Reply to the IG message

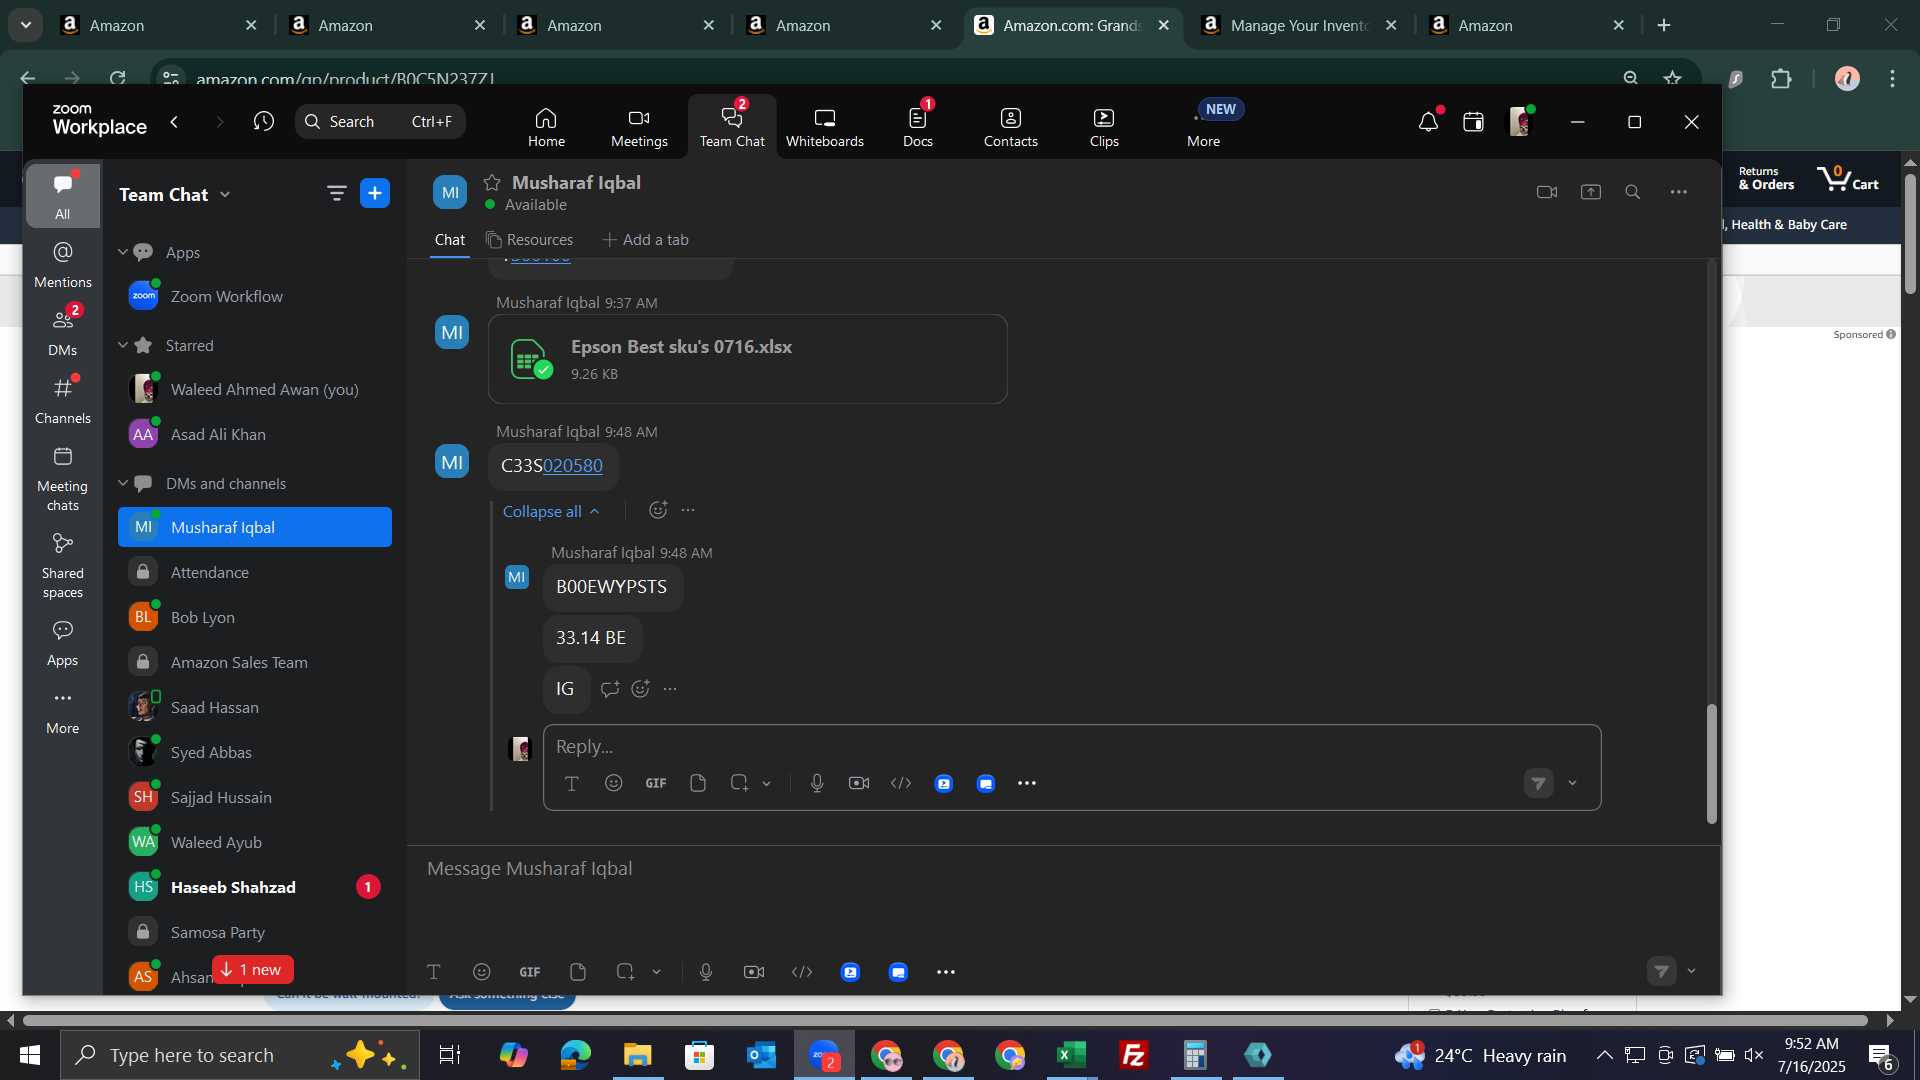pos(610,689)
